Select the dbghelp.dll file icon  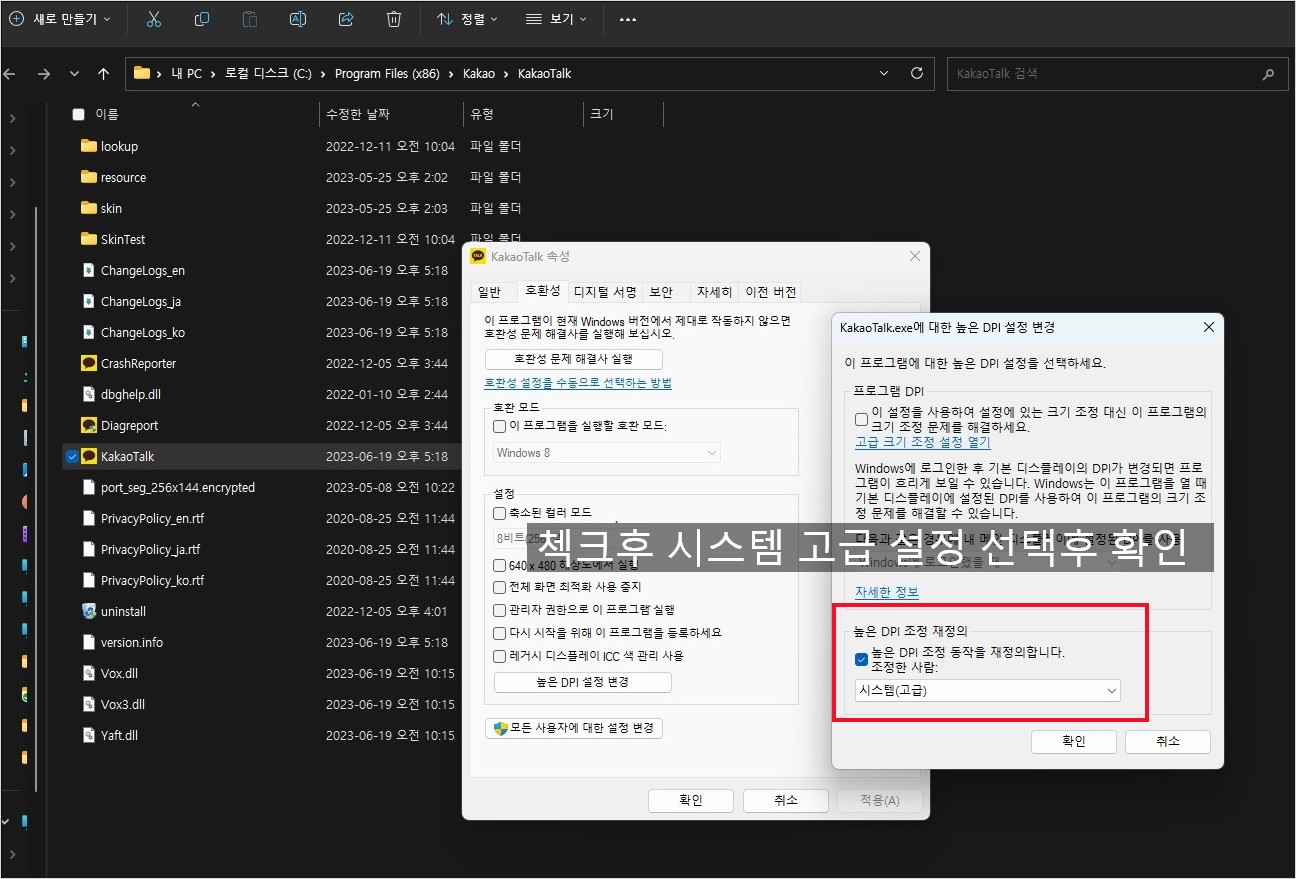[x=88, y=394]
